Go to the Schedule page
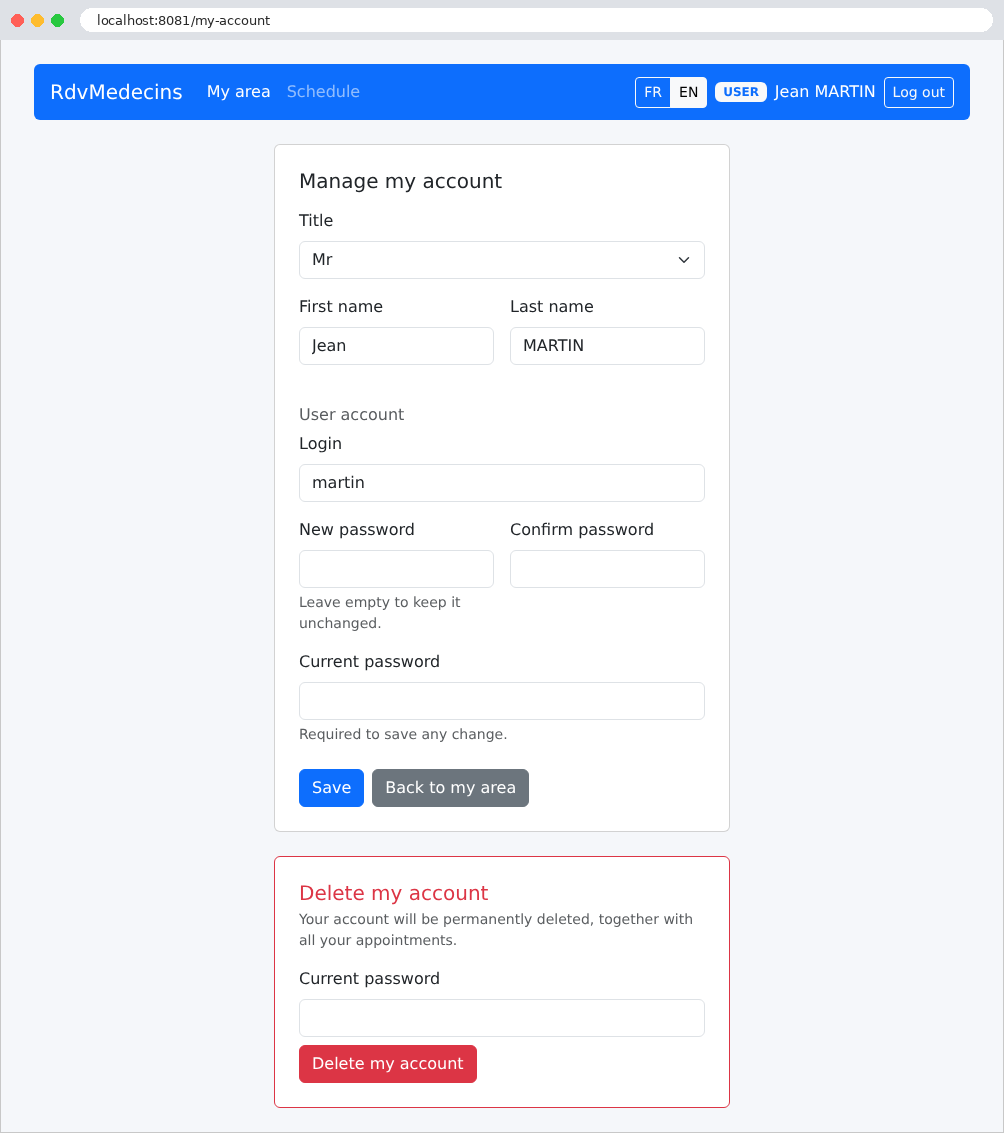This screenshot has height=1133, width=1004. point(323,92)
